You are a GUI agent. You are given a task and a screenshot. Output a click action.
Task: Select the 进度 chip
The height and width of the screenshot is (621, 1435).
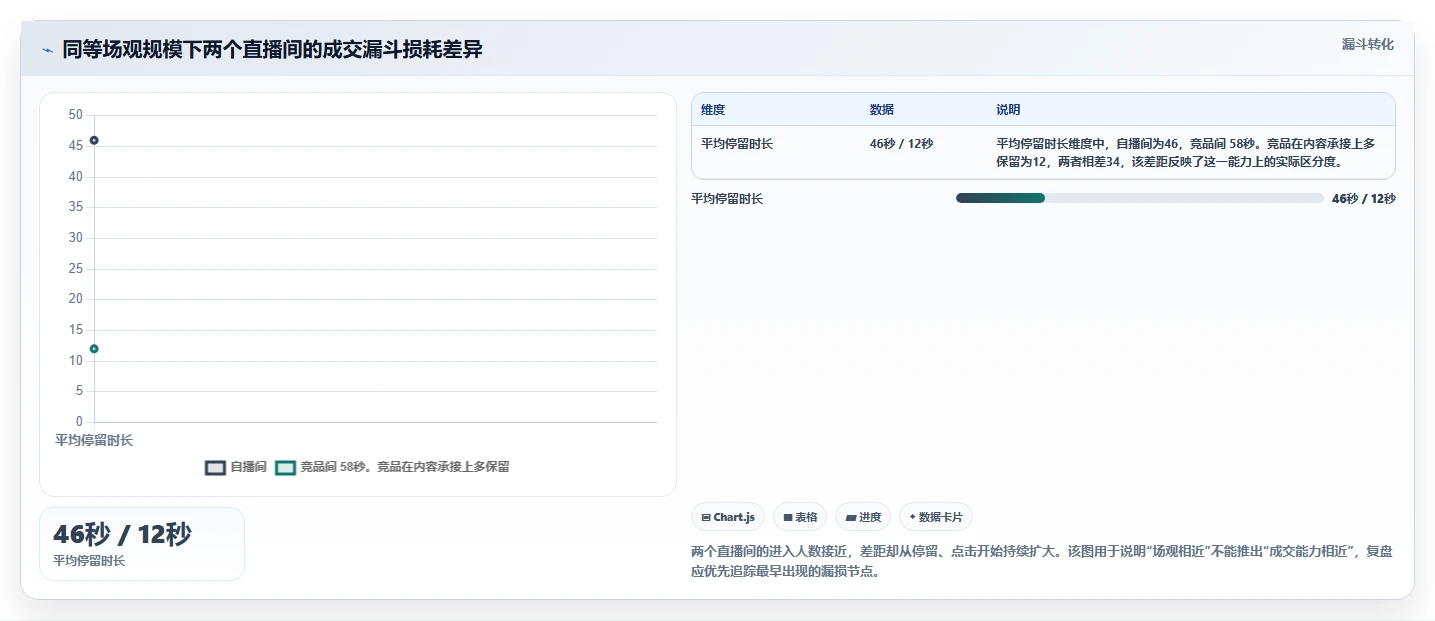click(863, 517)
